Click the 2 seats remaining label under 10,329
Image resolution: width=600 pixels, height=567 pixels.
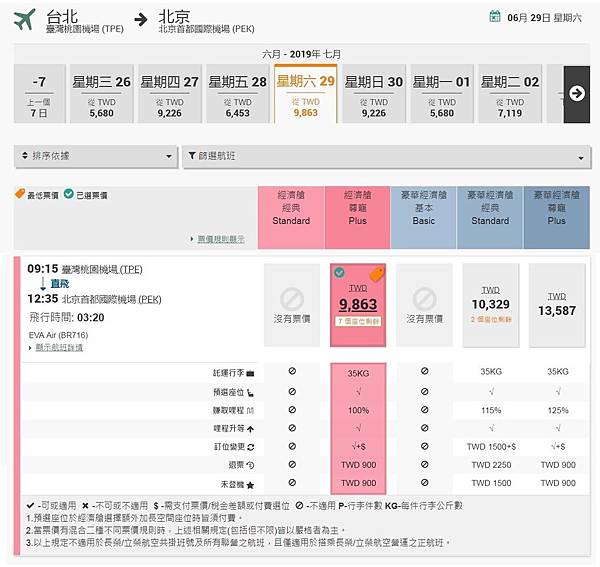[x=491, y=319]
